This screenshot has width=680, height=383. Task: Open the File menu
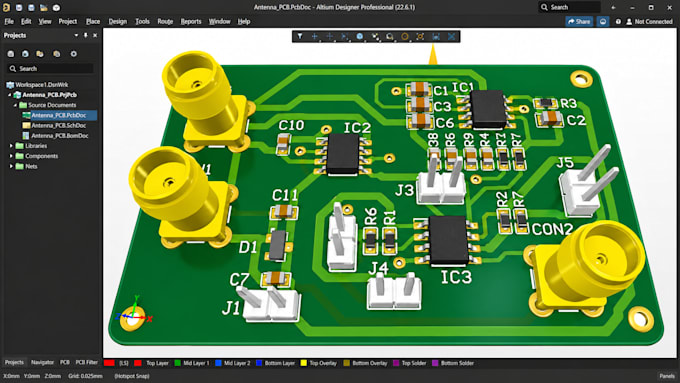coord(9,21)
